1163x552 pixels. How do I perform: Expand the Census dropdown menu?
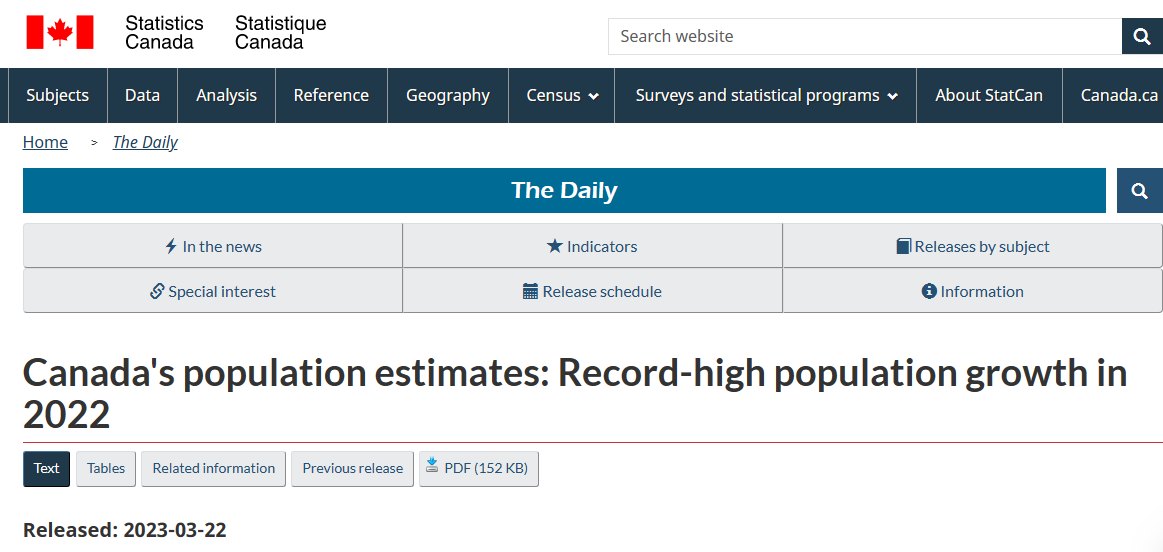tap(561, 96)
